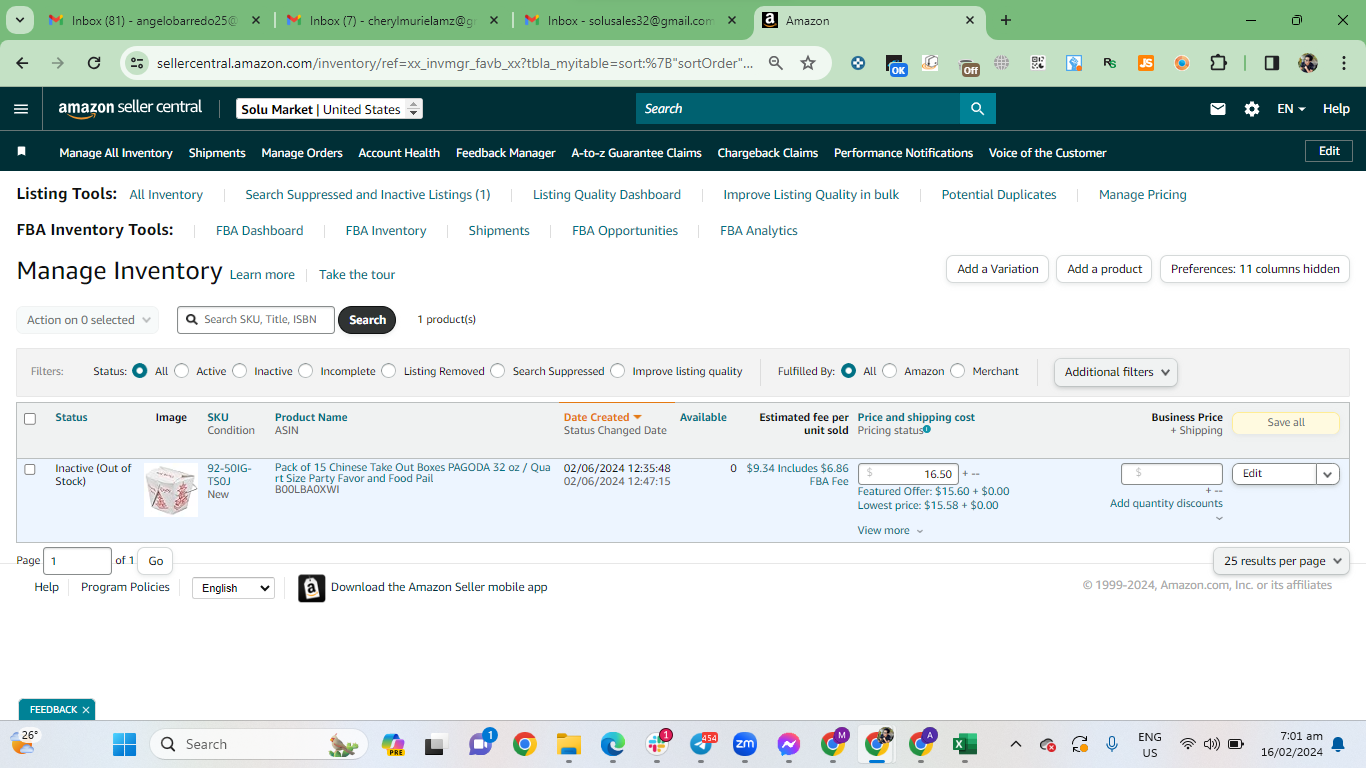Open the Solu Market United States account selector
Image resolution: width=1366 pixels, height=768 pixels.
330,109
